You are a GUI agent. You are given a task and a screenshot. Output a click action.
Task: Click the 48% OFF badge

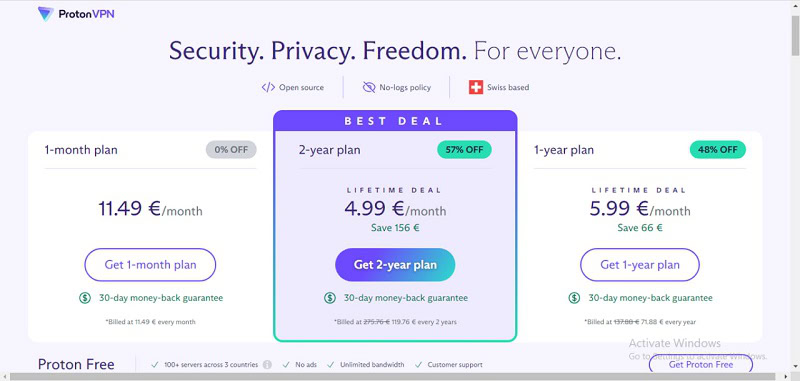(x=718, y=150)
